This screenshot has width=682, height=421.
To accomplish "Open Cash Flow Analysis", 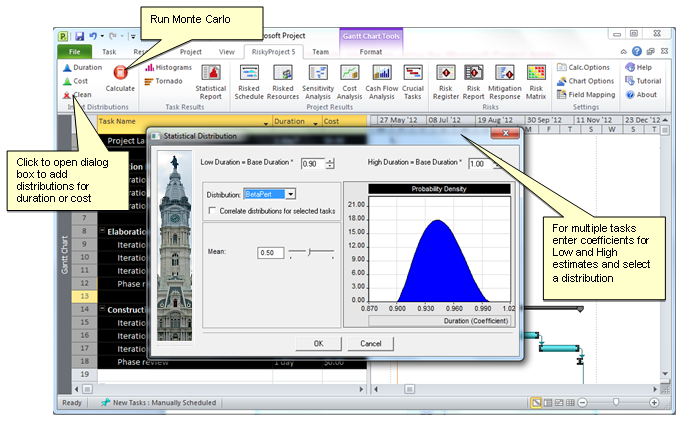I will [381, 83].
